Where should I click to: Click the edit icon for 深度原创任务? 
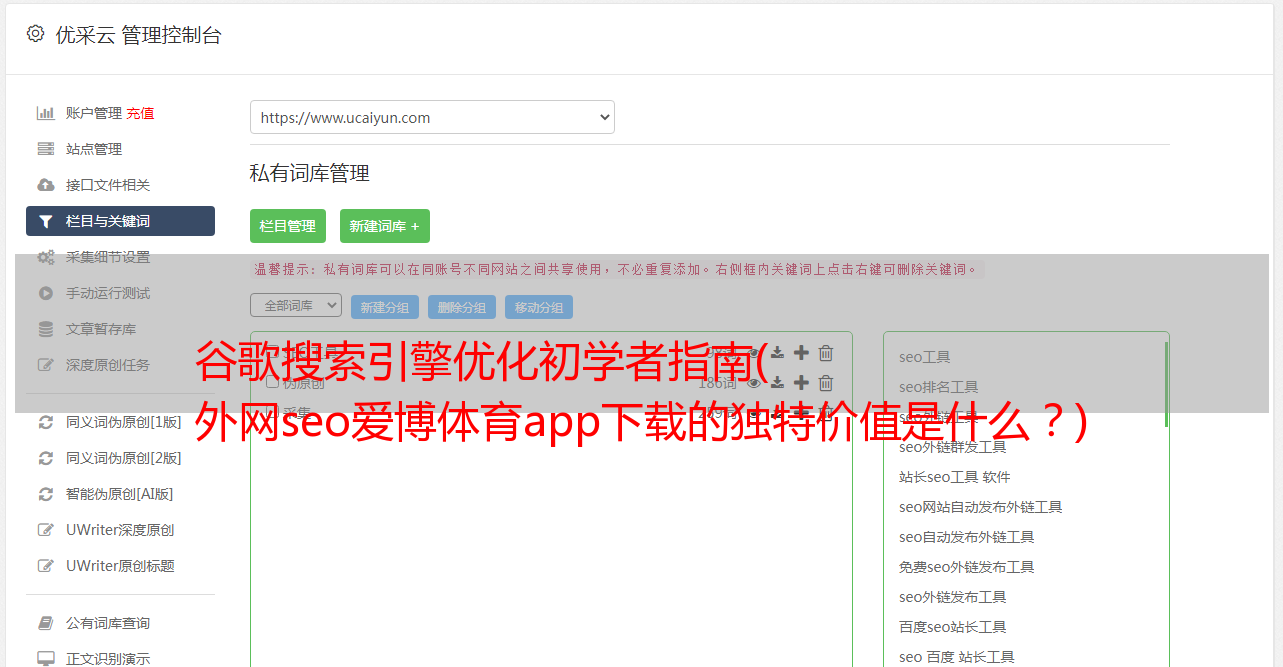(x=46, y=365)
